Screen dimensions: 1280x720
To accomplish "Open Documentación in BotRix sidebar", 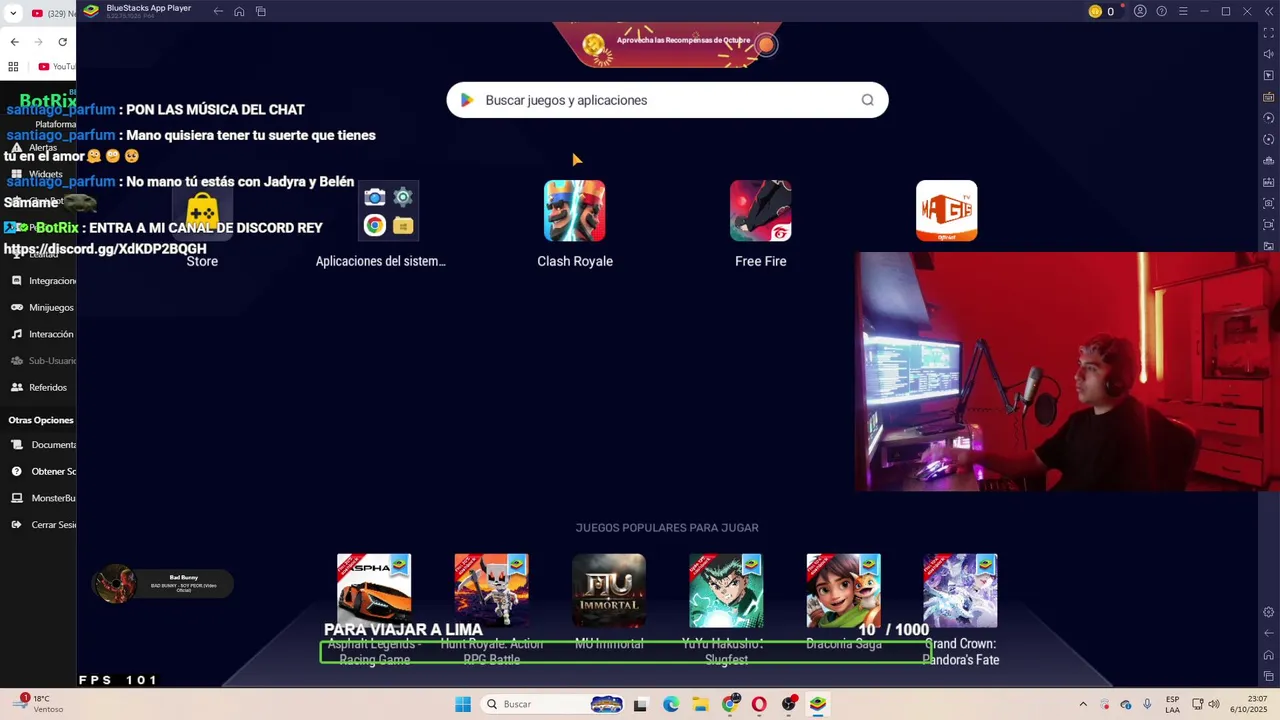I will tap(43, 445).
